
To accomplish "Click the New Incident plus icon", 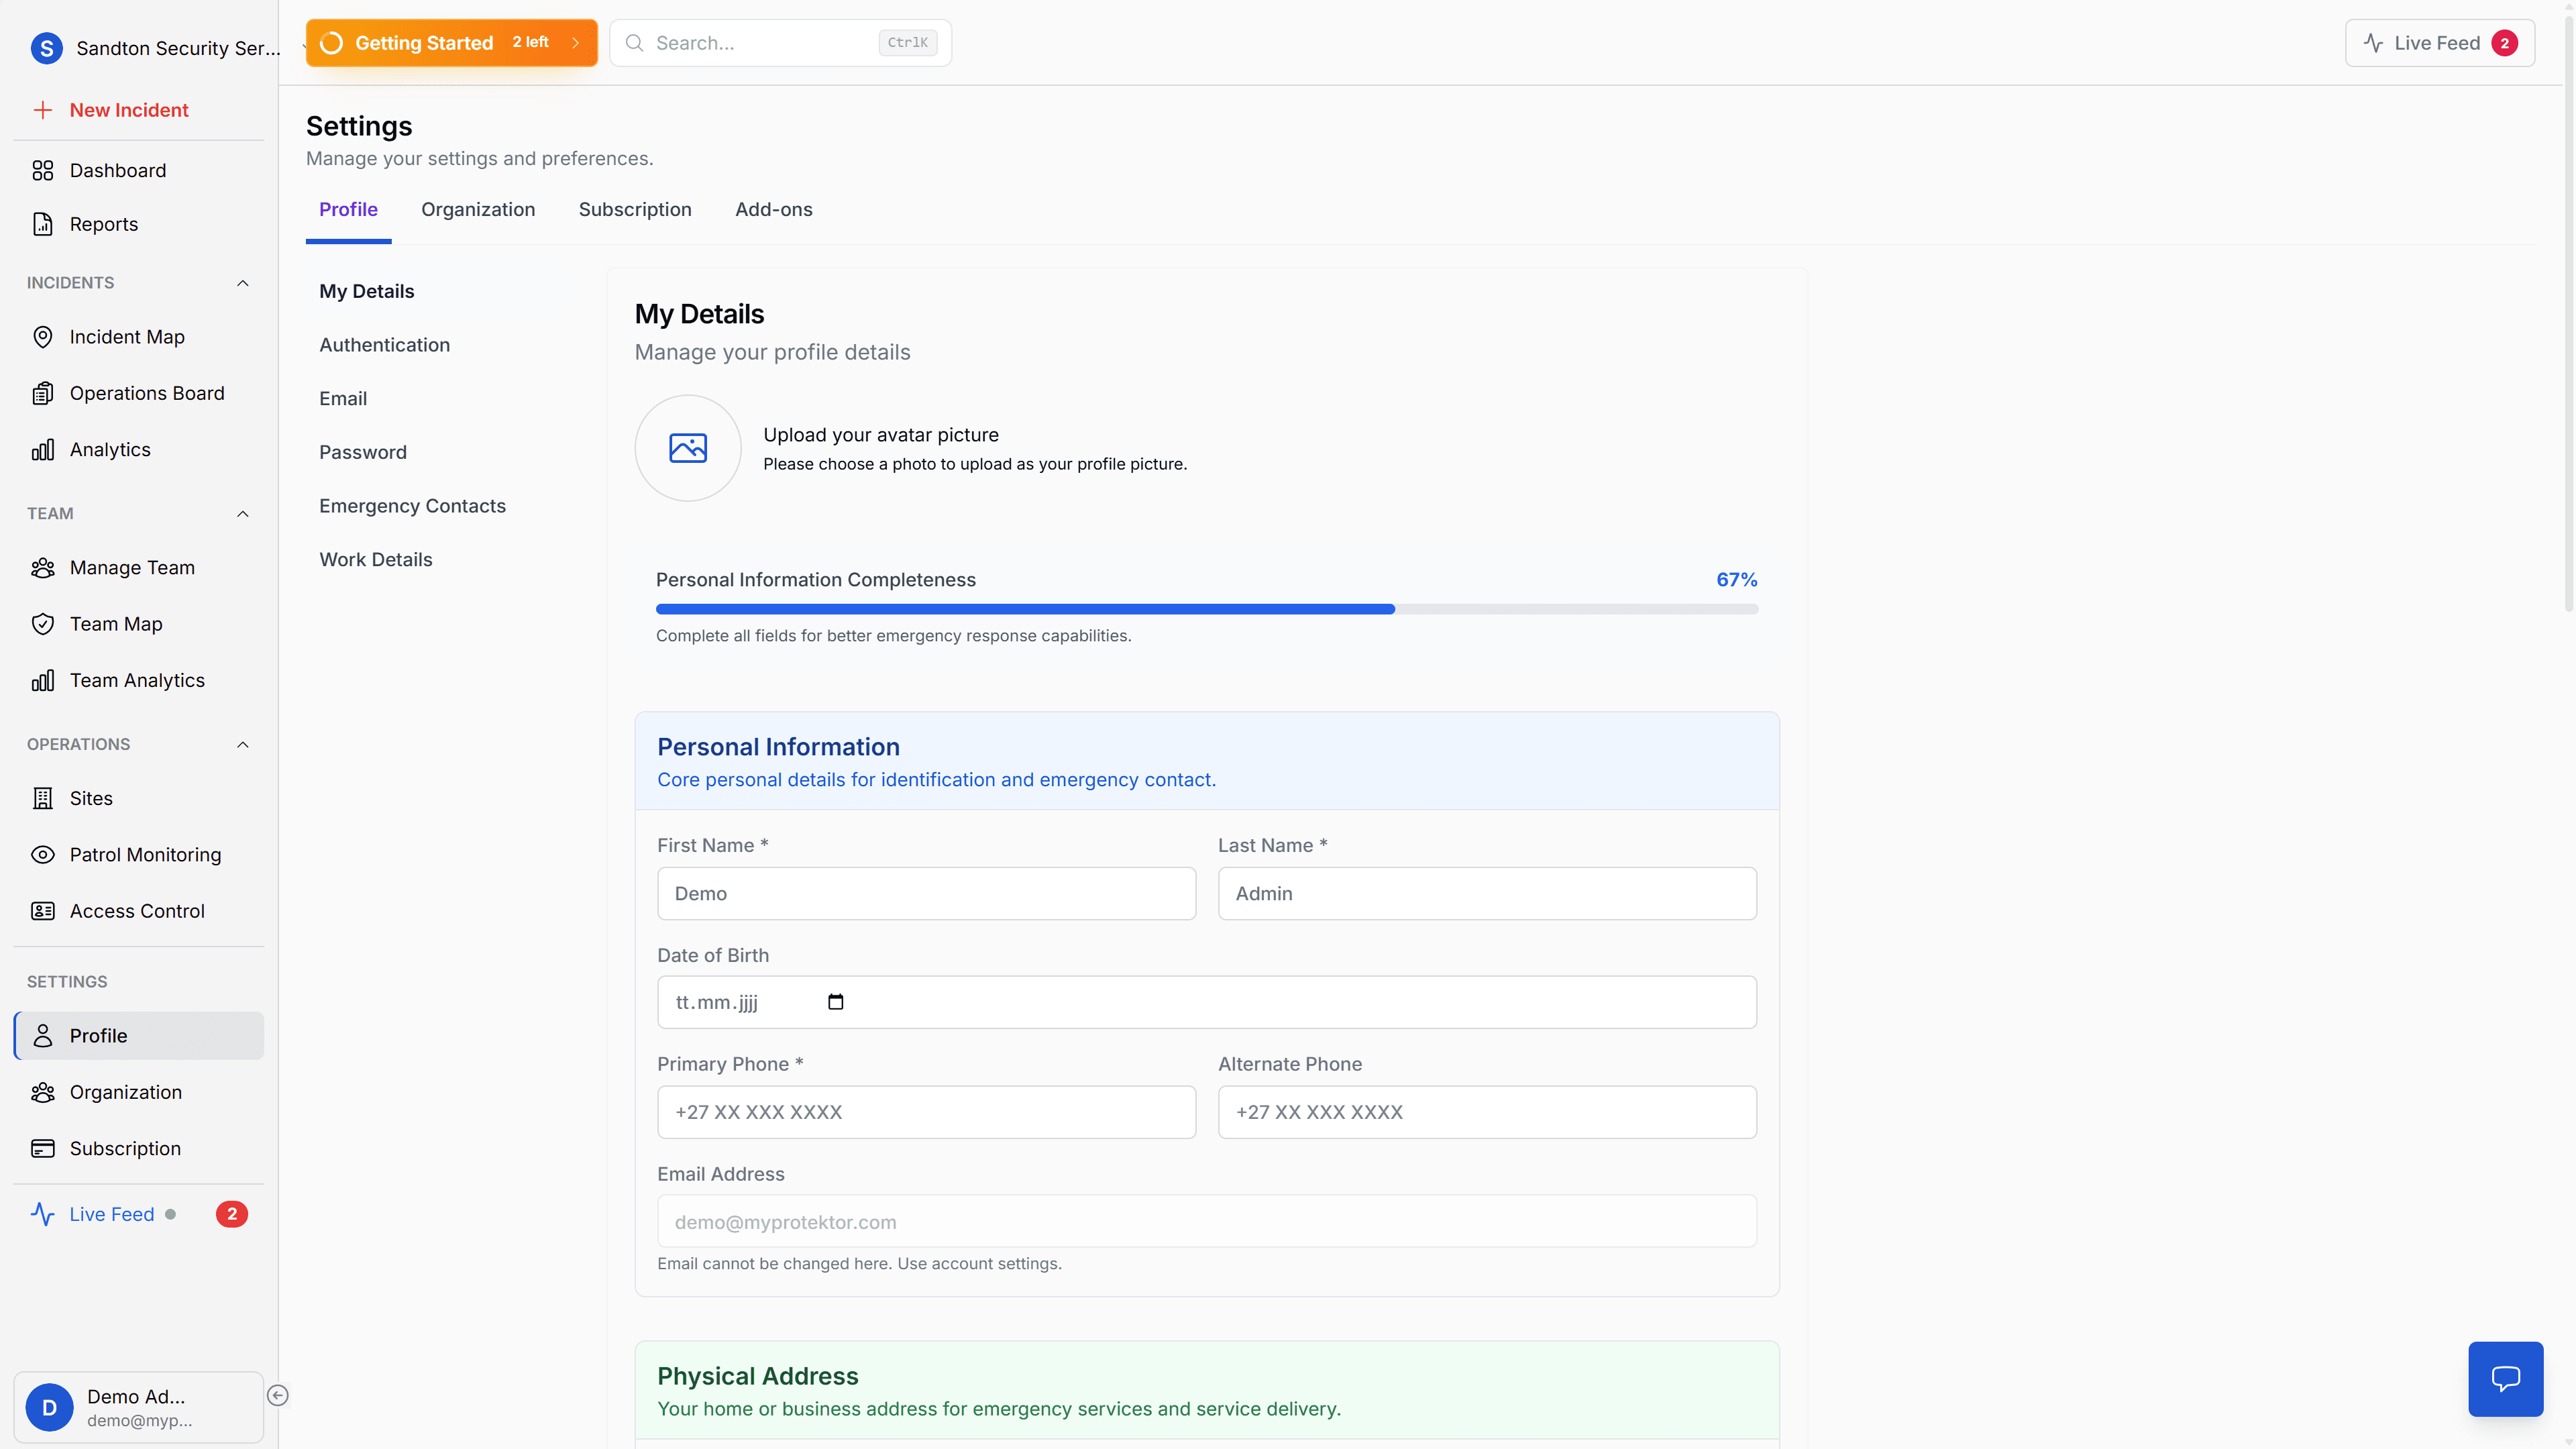I will pyautogui.click(x=43, y=110).
